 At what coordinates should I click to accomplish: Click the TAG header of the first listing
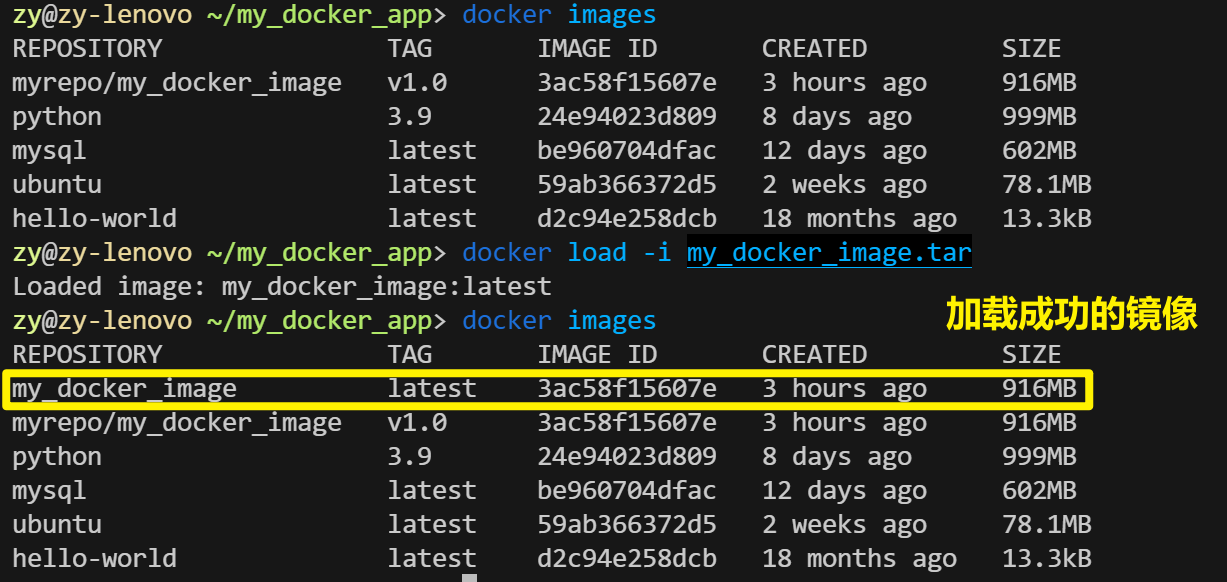tap(410, 49)
